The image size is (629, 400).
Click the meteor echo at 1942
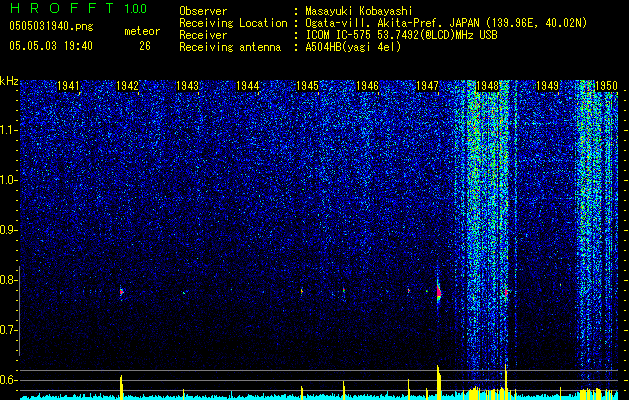point(122,292)
